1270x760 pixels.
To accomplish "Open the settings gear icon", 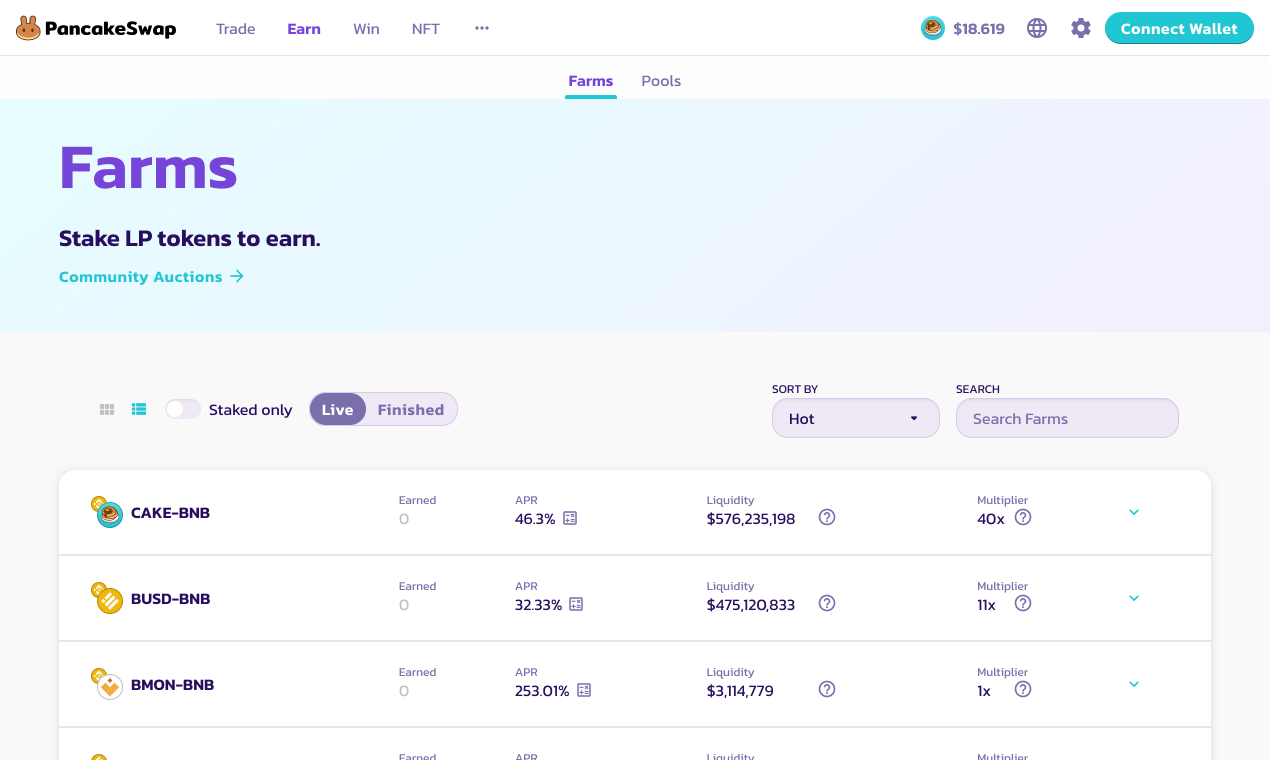I will 1081,28.
